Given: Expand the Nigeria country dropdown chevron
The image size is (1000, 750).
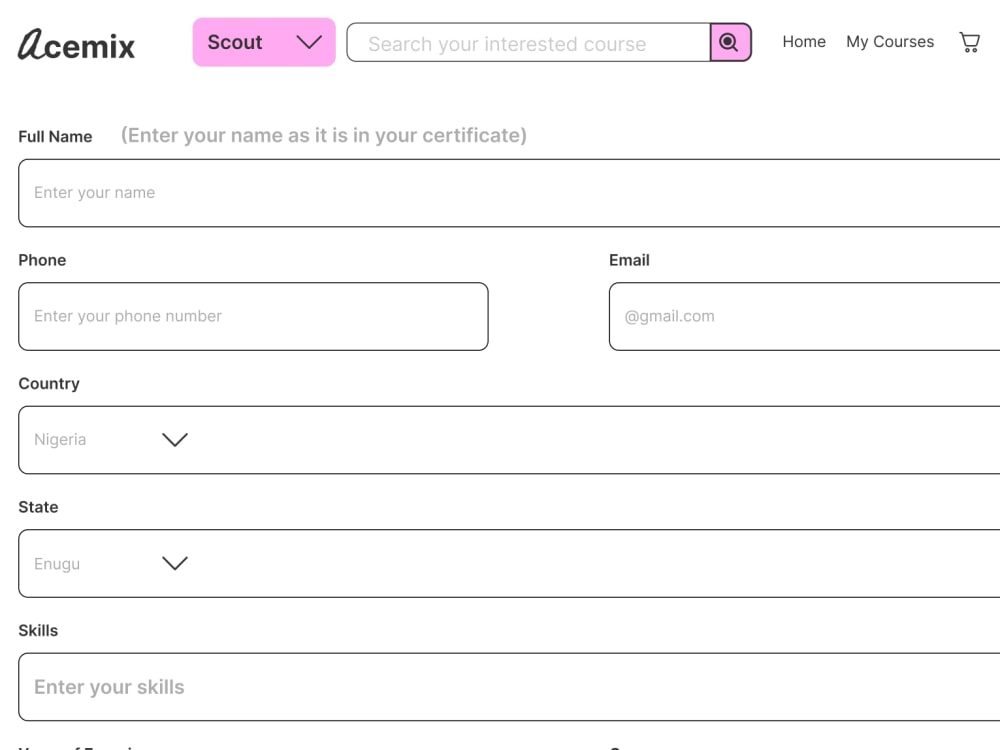Looking at the screenshot, I should pyautogui.click(x=175, y=439).
